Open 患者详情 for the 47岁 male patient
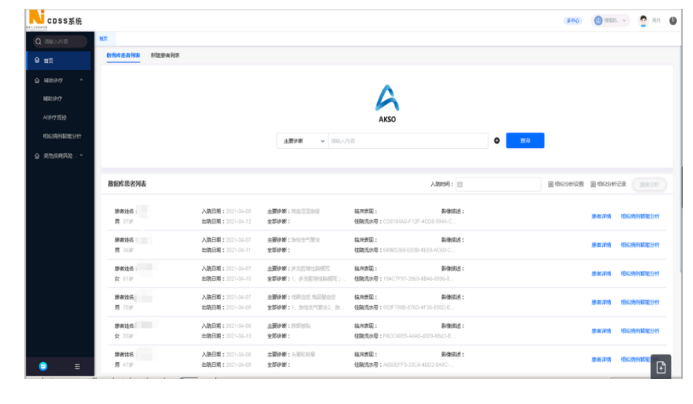Screen dimensions: 693x404 [601, 359]
